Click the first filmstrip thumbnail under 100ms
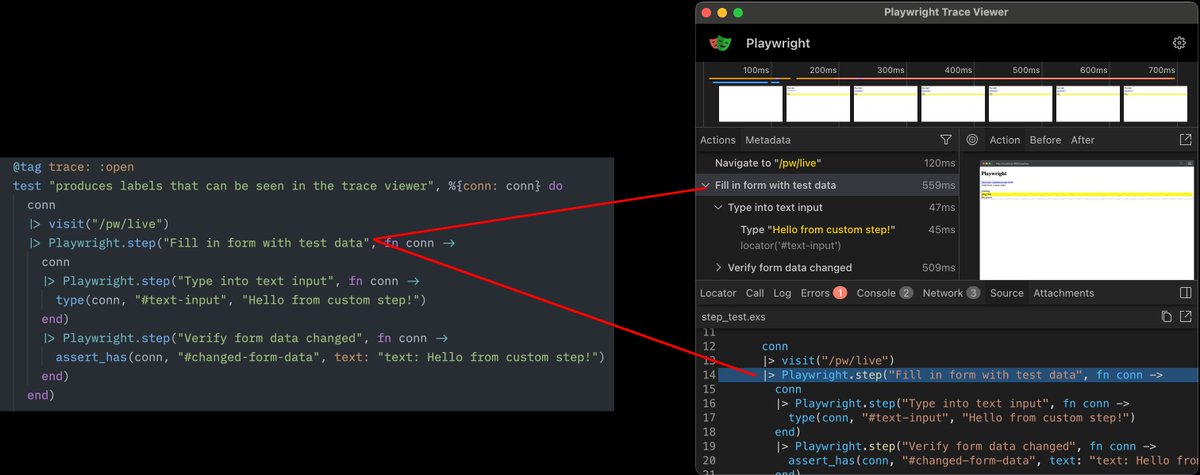Image resolution: width=1200 pixels, height=475 pixels. point(750,104)
